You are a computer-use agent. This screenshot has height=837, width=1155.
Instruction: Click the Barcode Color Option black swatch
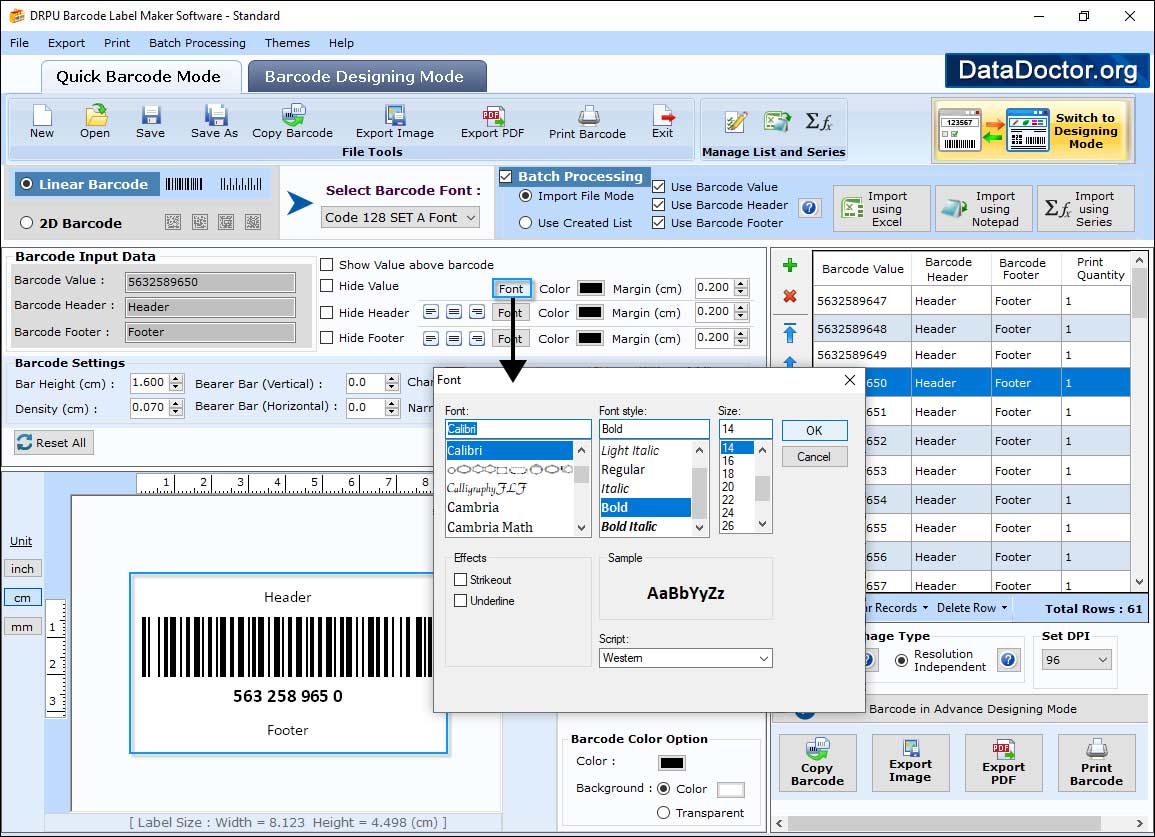tap(672, 763)
